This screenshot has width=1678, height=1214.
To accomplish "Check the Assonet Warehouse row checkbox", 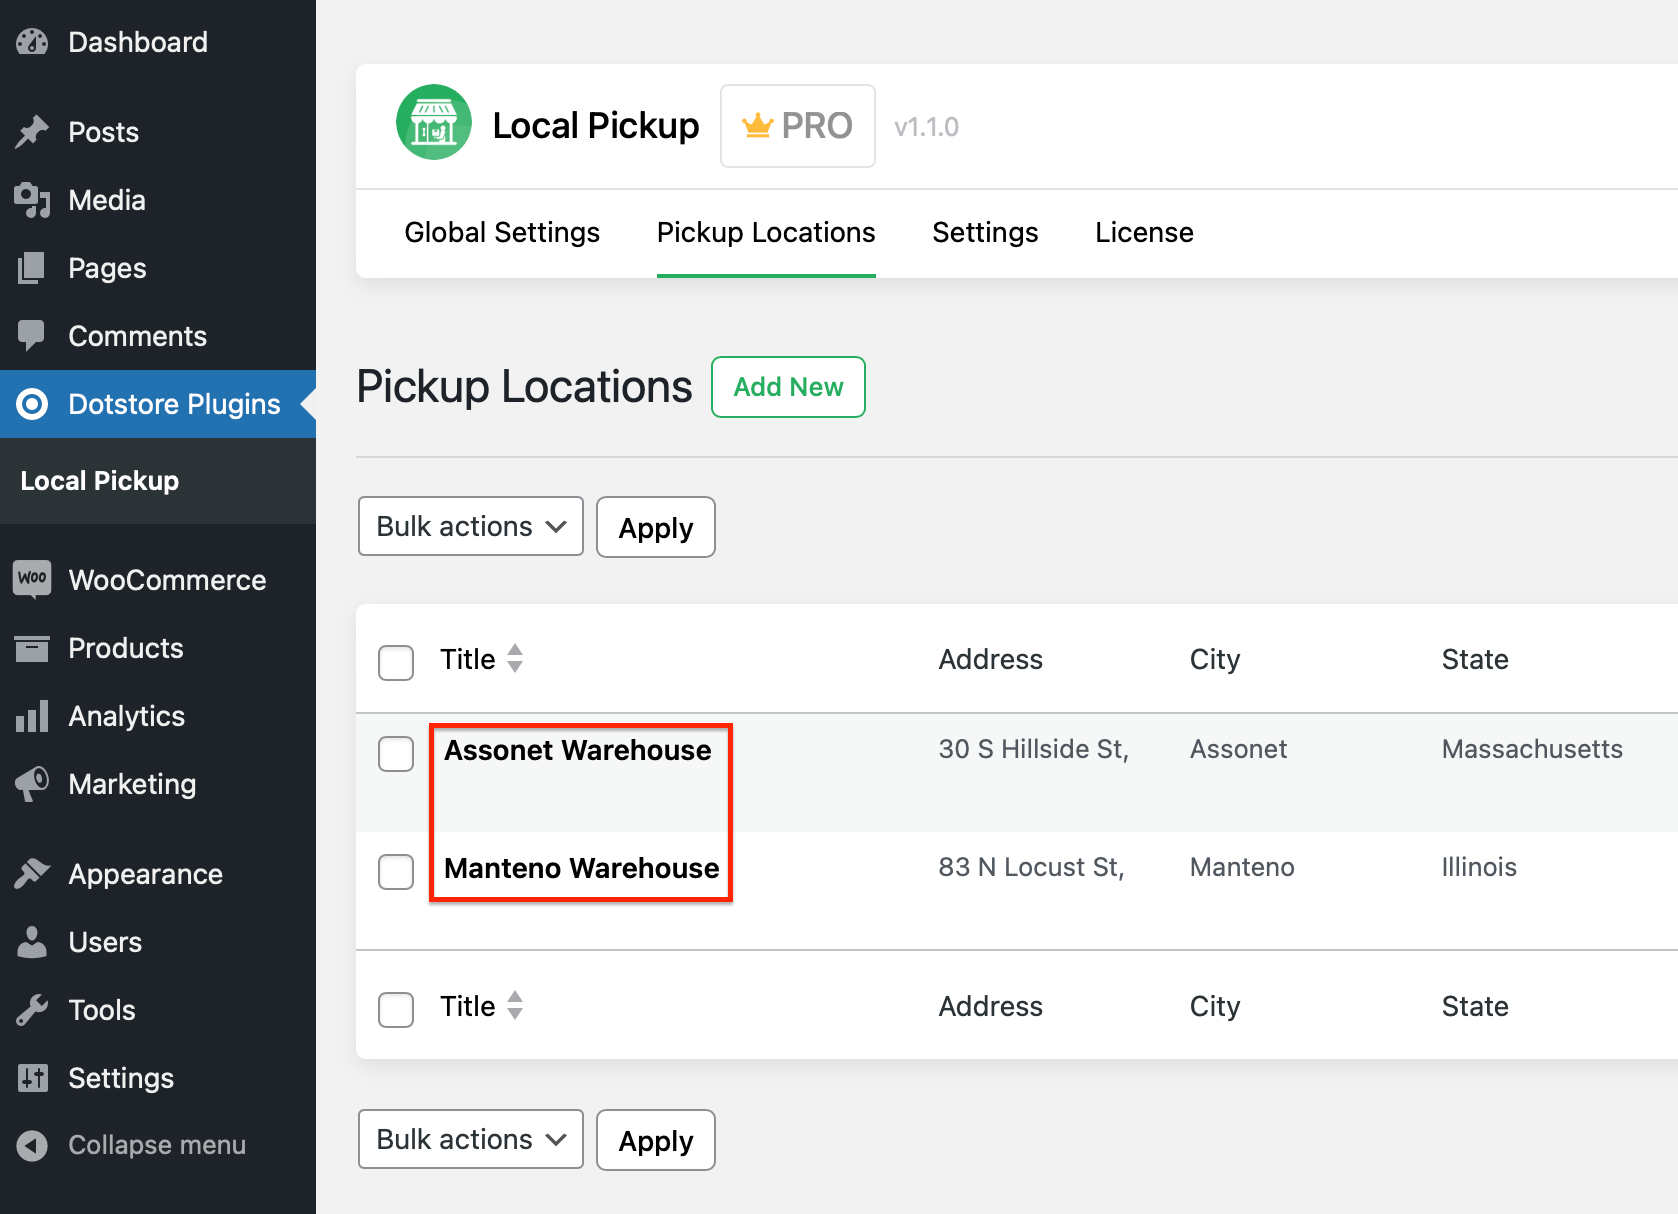I will [x=396, y=754].
